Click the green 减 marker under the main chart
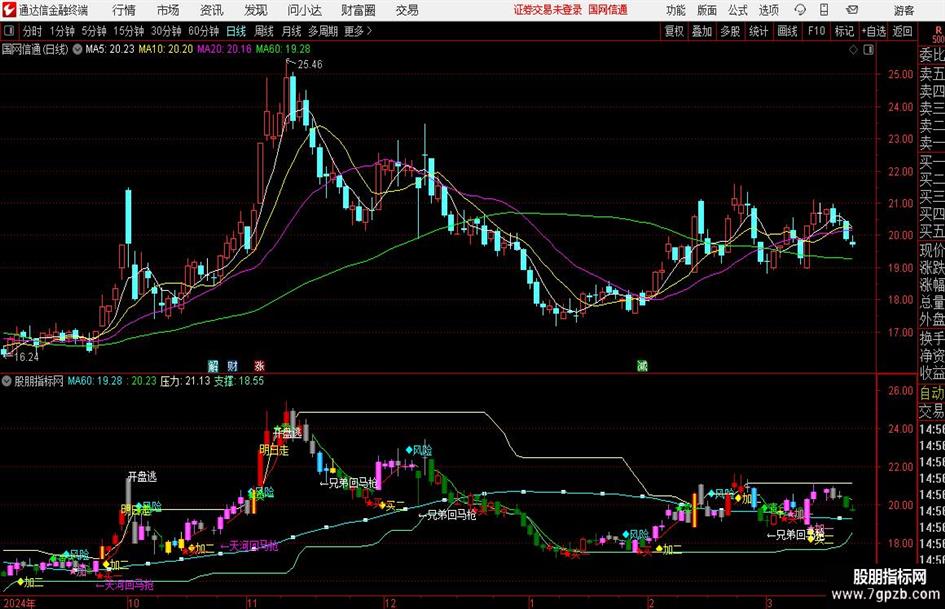 642,365
